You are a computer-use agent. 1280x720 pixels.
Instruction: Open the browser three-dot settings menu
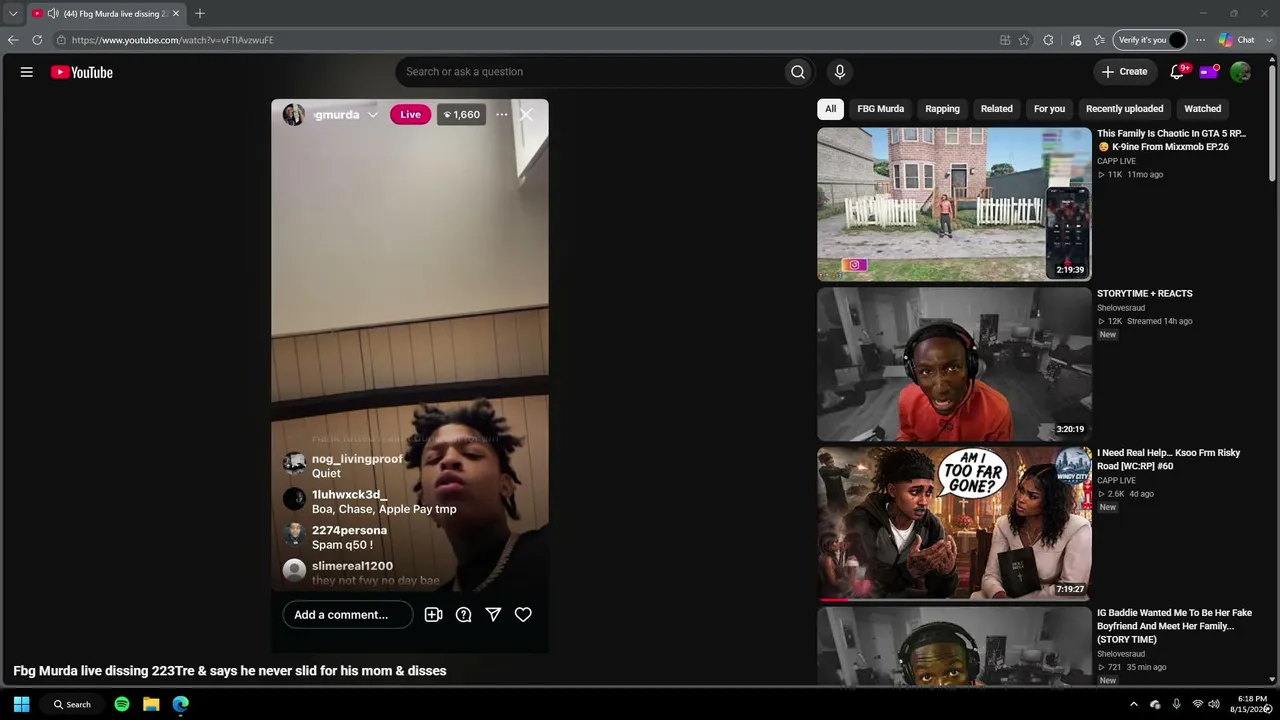1201,40
